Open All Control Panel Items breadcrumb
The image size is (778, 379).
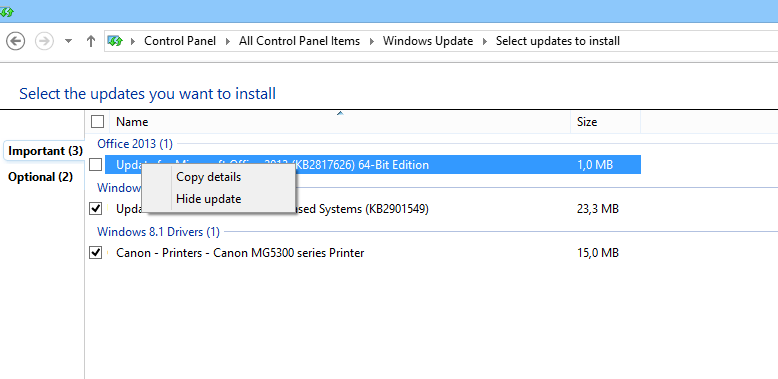click(x=299, y=41)
